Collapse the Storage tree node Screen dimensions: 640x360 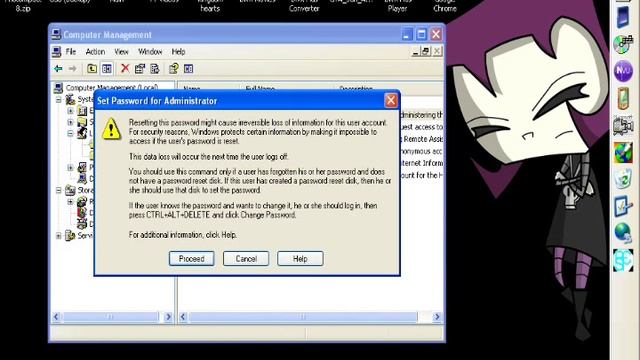click(x=58, y=190)
